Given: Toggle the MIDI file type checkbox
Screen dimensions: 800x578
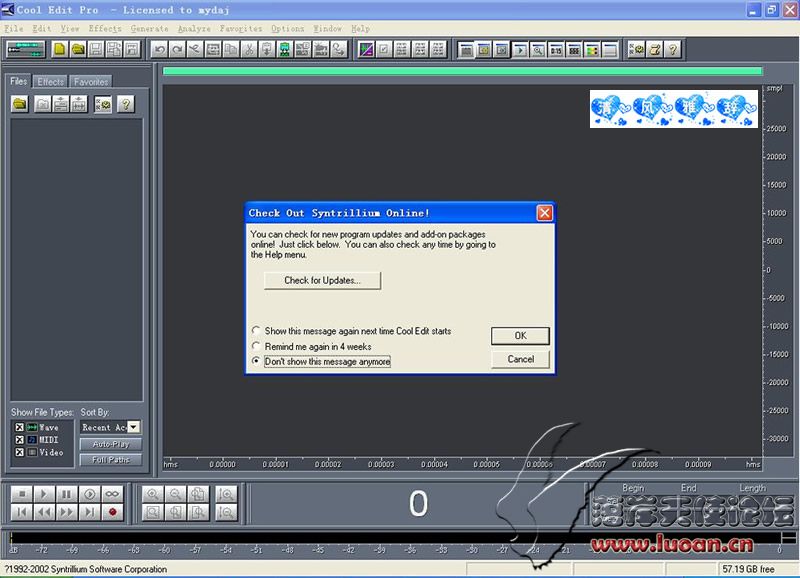Looking at the screenshot, I should 19,439.
